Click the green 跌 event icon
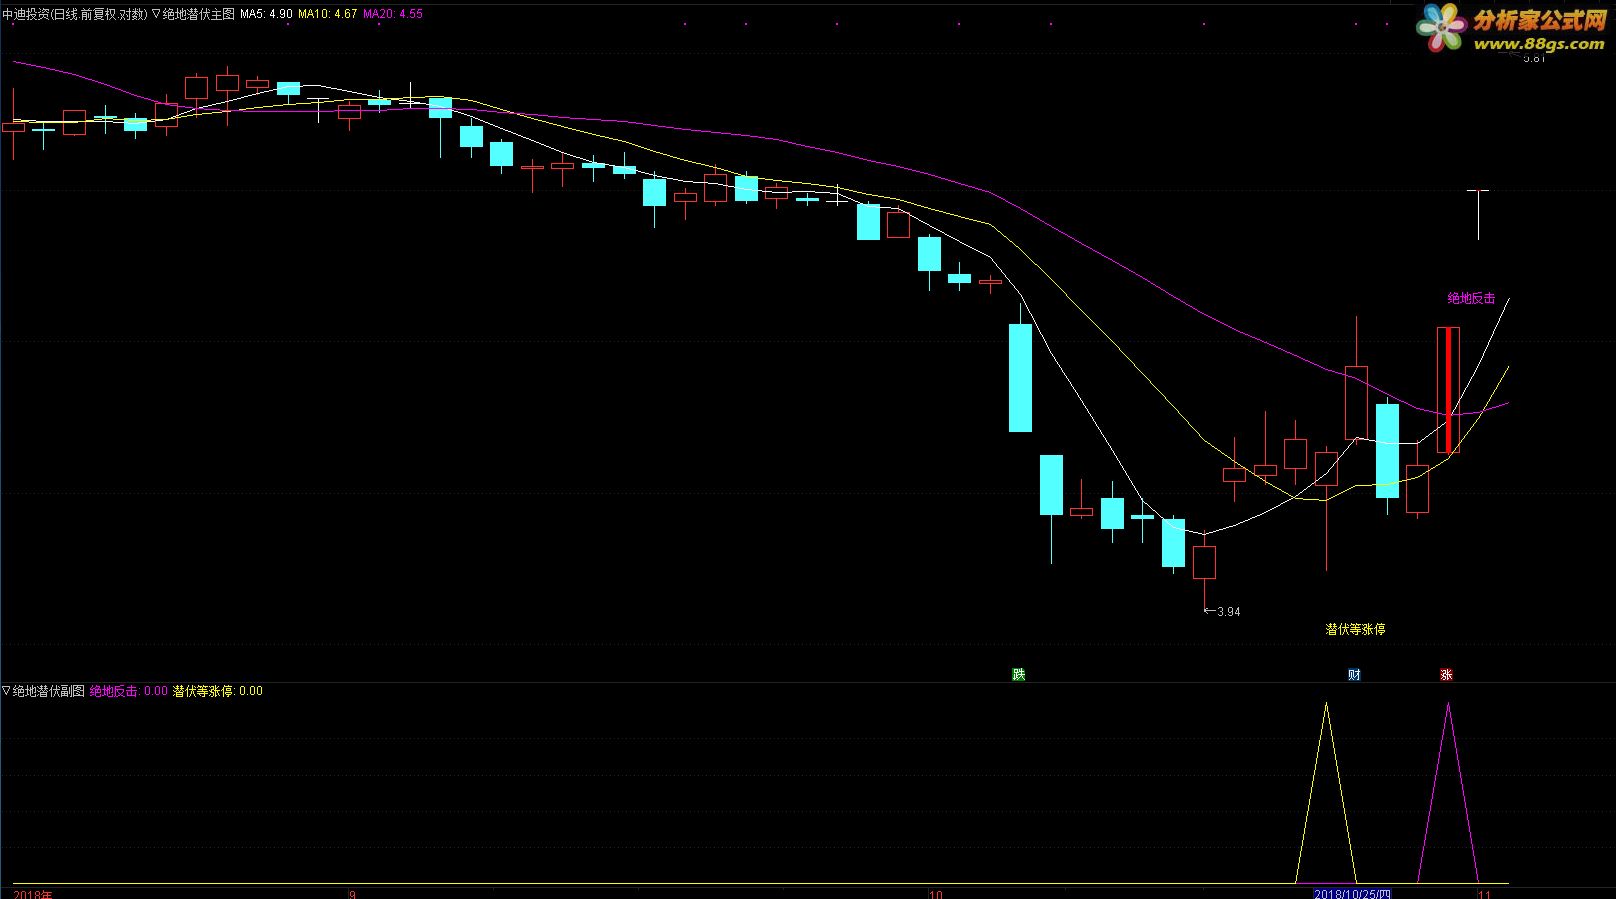 [1019, 674]
